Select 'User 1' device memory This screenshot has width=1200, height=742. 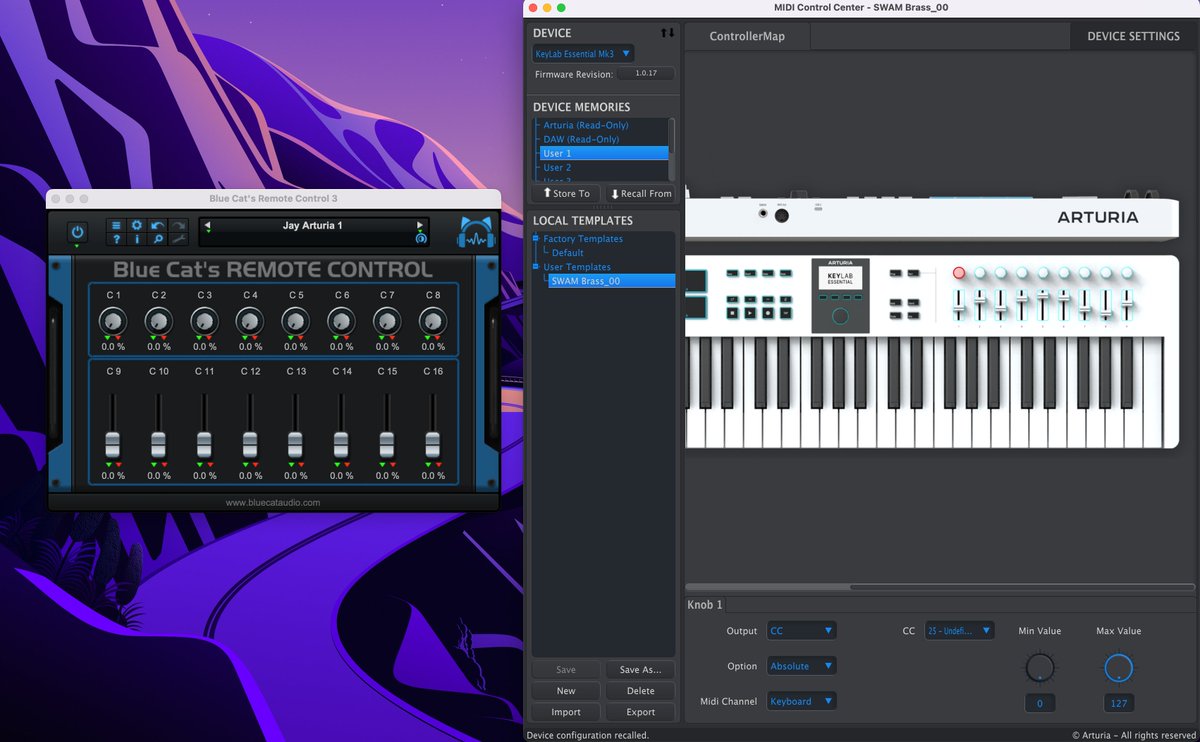pos(604,153)
